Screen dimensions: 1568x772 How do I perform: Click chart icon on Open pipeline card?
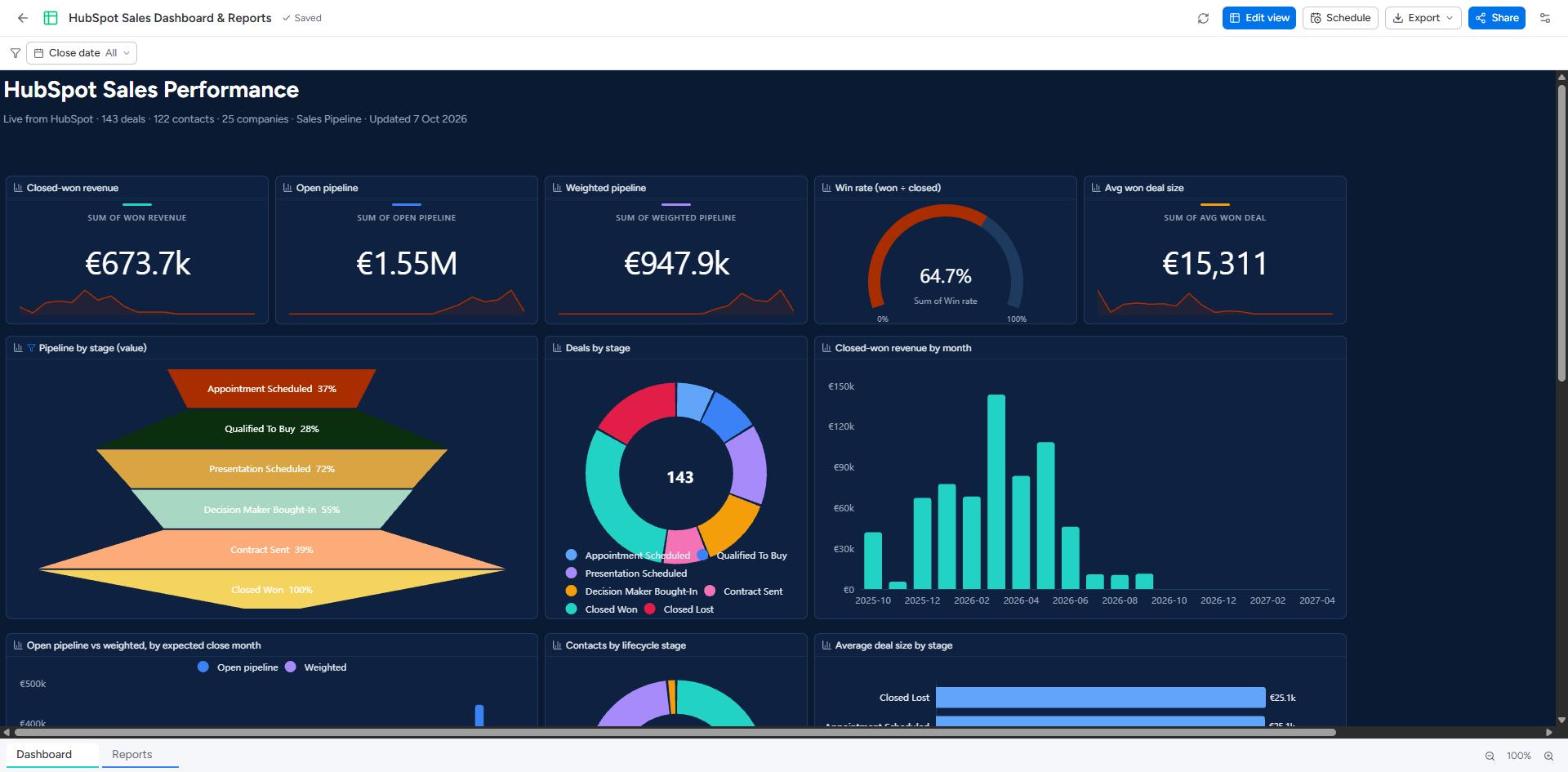click(287, 188)
